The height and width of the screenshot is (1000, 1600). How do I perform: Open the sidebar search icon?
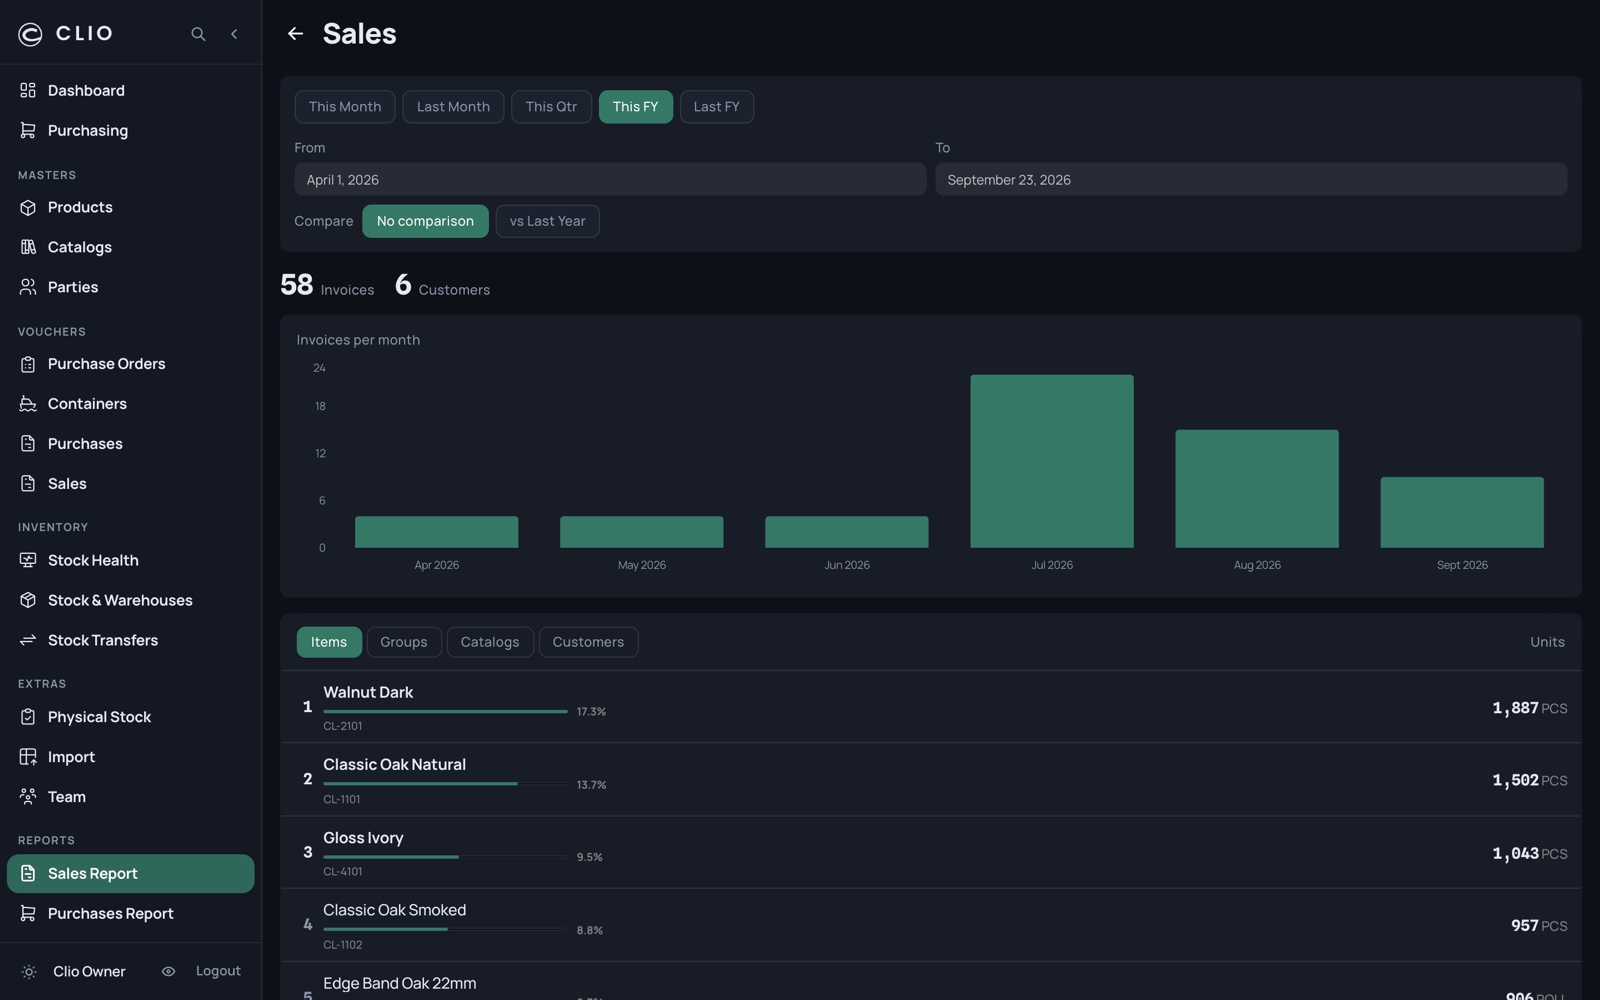pos(198,34)
